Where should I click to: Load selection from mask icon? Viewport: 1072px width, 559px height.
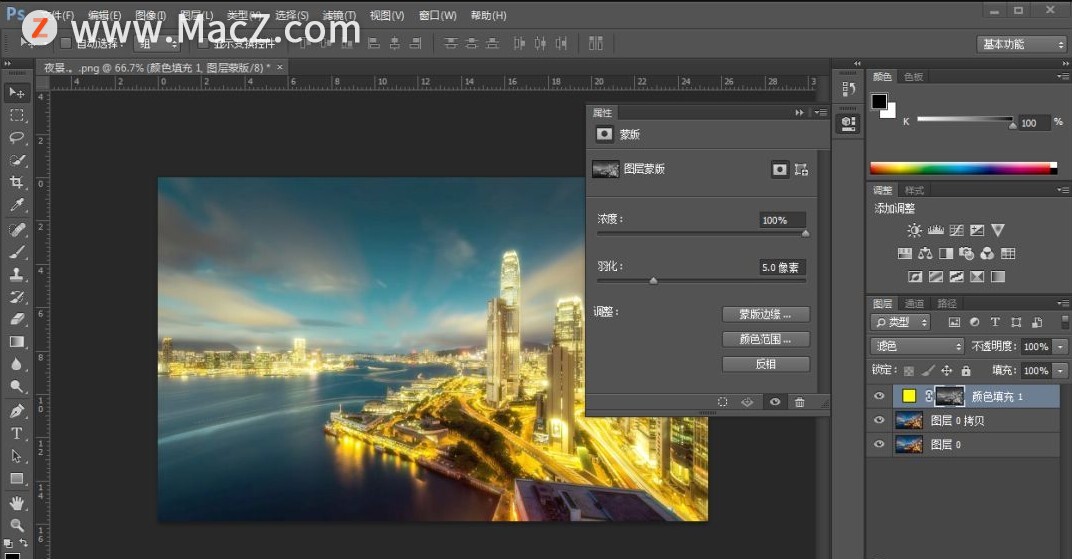pyautogui.click(x=723, y=403)
